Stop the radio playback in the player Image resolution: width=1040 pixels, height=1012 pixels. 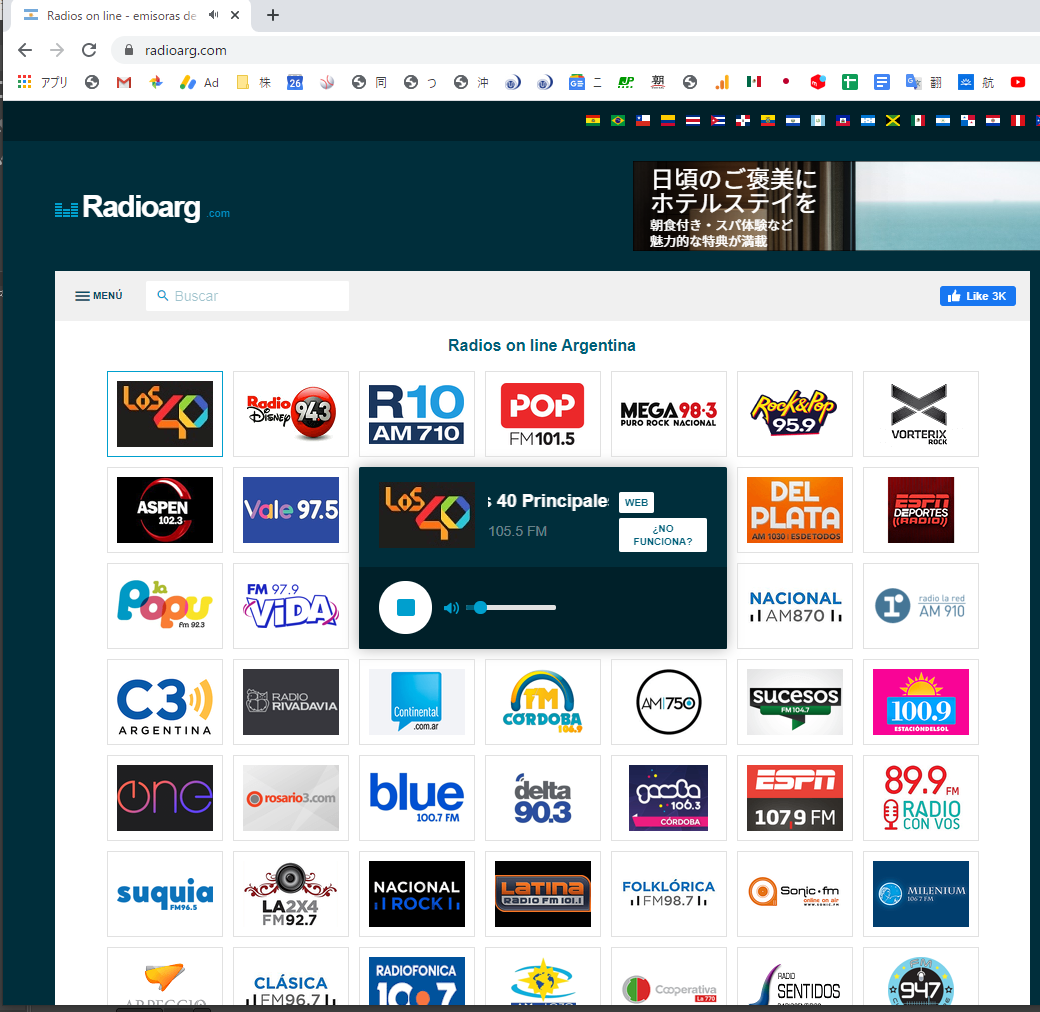[405, 607]
